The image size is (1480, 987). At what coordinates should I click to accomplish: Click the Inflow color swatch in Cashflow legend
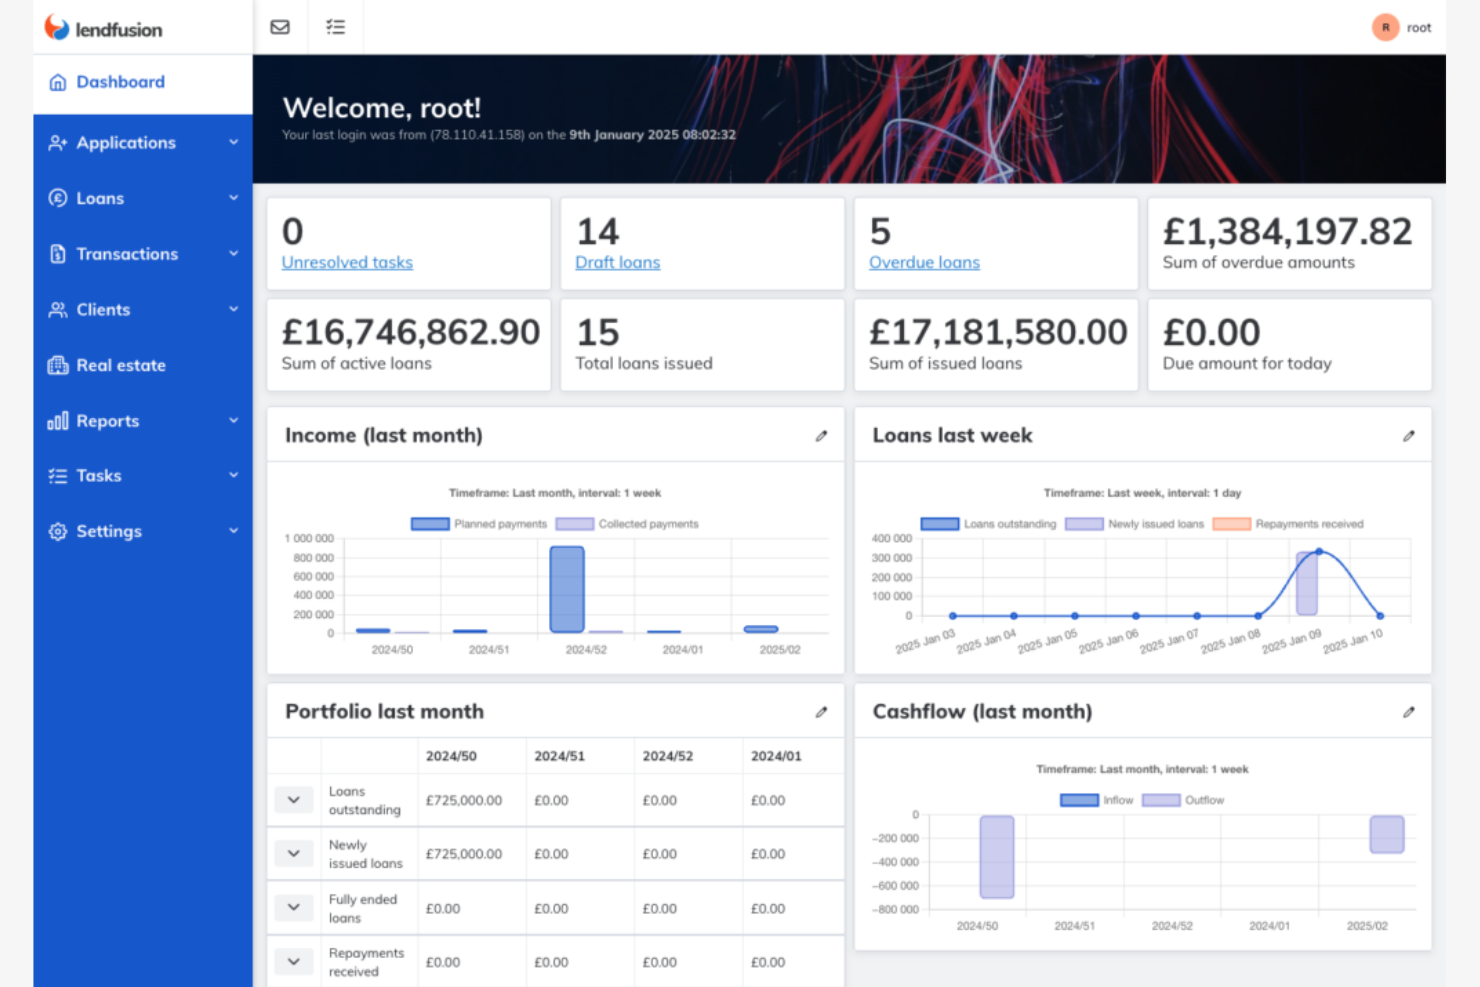pyautogui.click(x=1078, y=800)
